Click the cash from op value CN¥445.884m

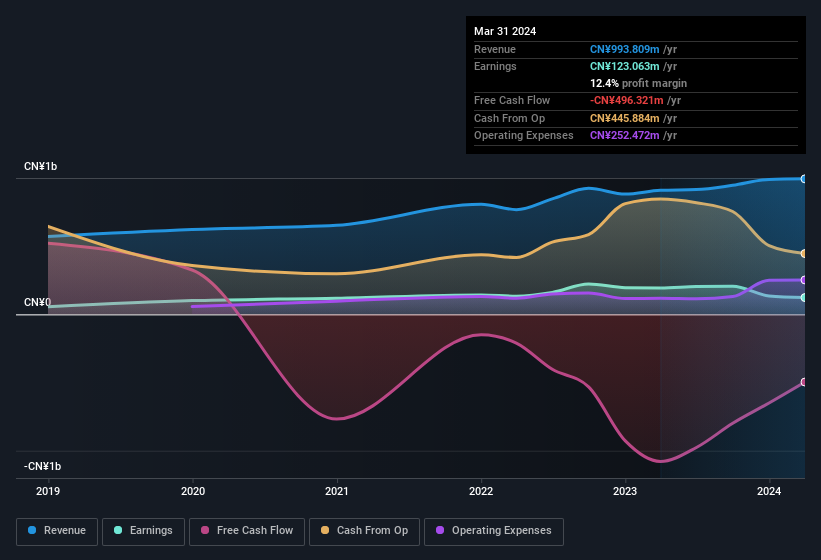coord(624,118)
